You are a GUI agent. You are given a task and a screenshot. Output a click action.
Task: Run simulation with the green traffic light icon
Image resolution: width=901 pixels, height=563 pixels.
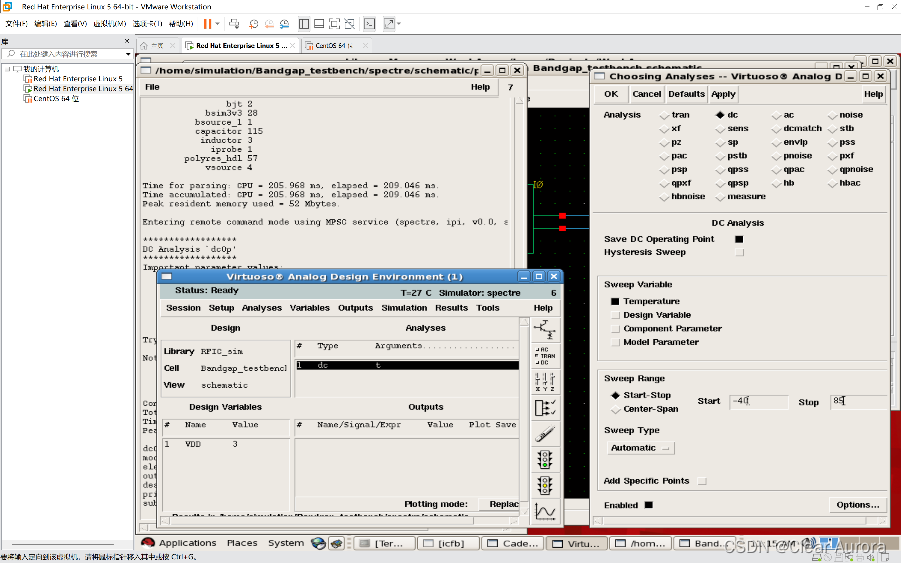(x=544, y=459)
